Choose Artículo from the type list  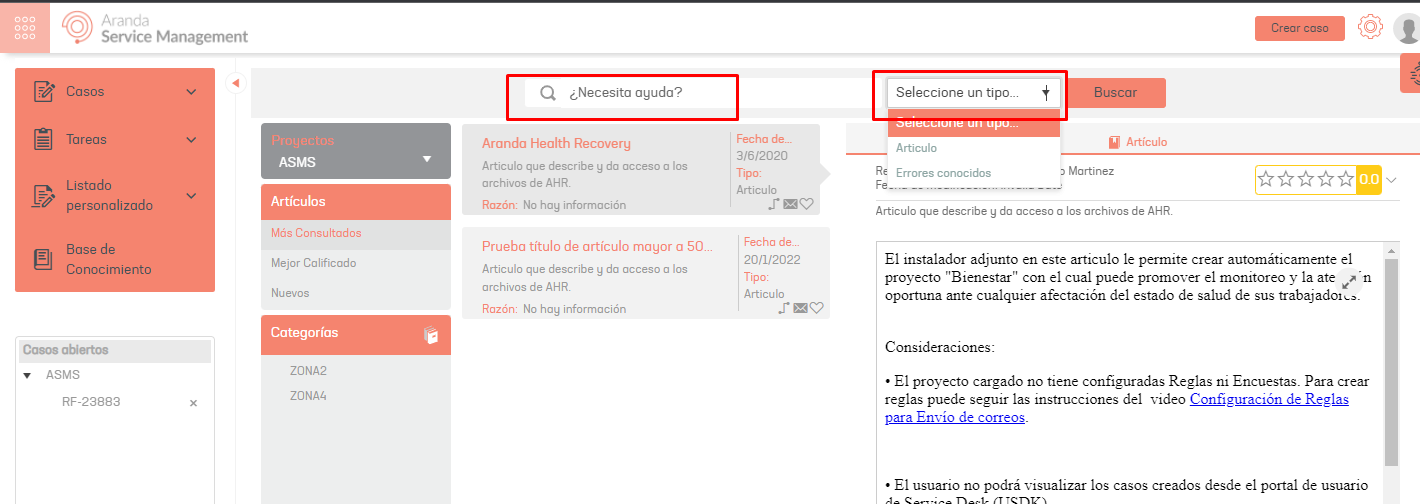click(x=974, y=148)
